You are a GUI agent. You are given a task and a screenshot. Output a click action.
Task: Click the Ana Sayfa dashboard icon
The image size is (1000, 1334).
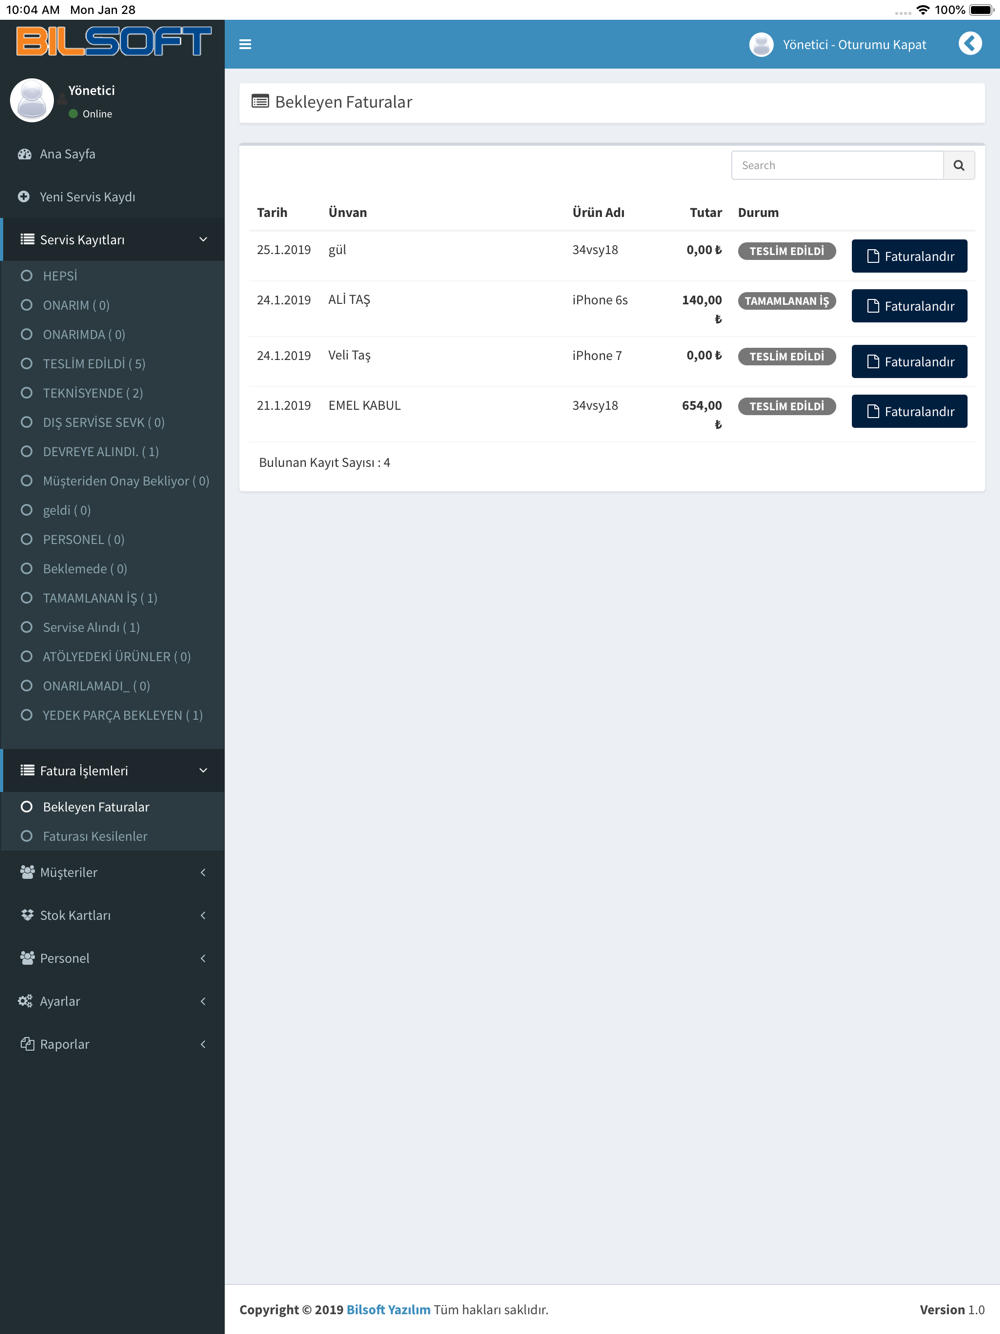click(x=25, y=154)
